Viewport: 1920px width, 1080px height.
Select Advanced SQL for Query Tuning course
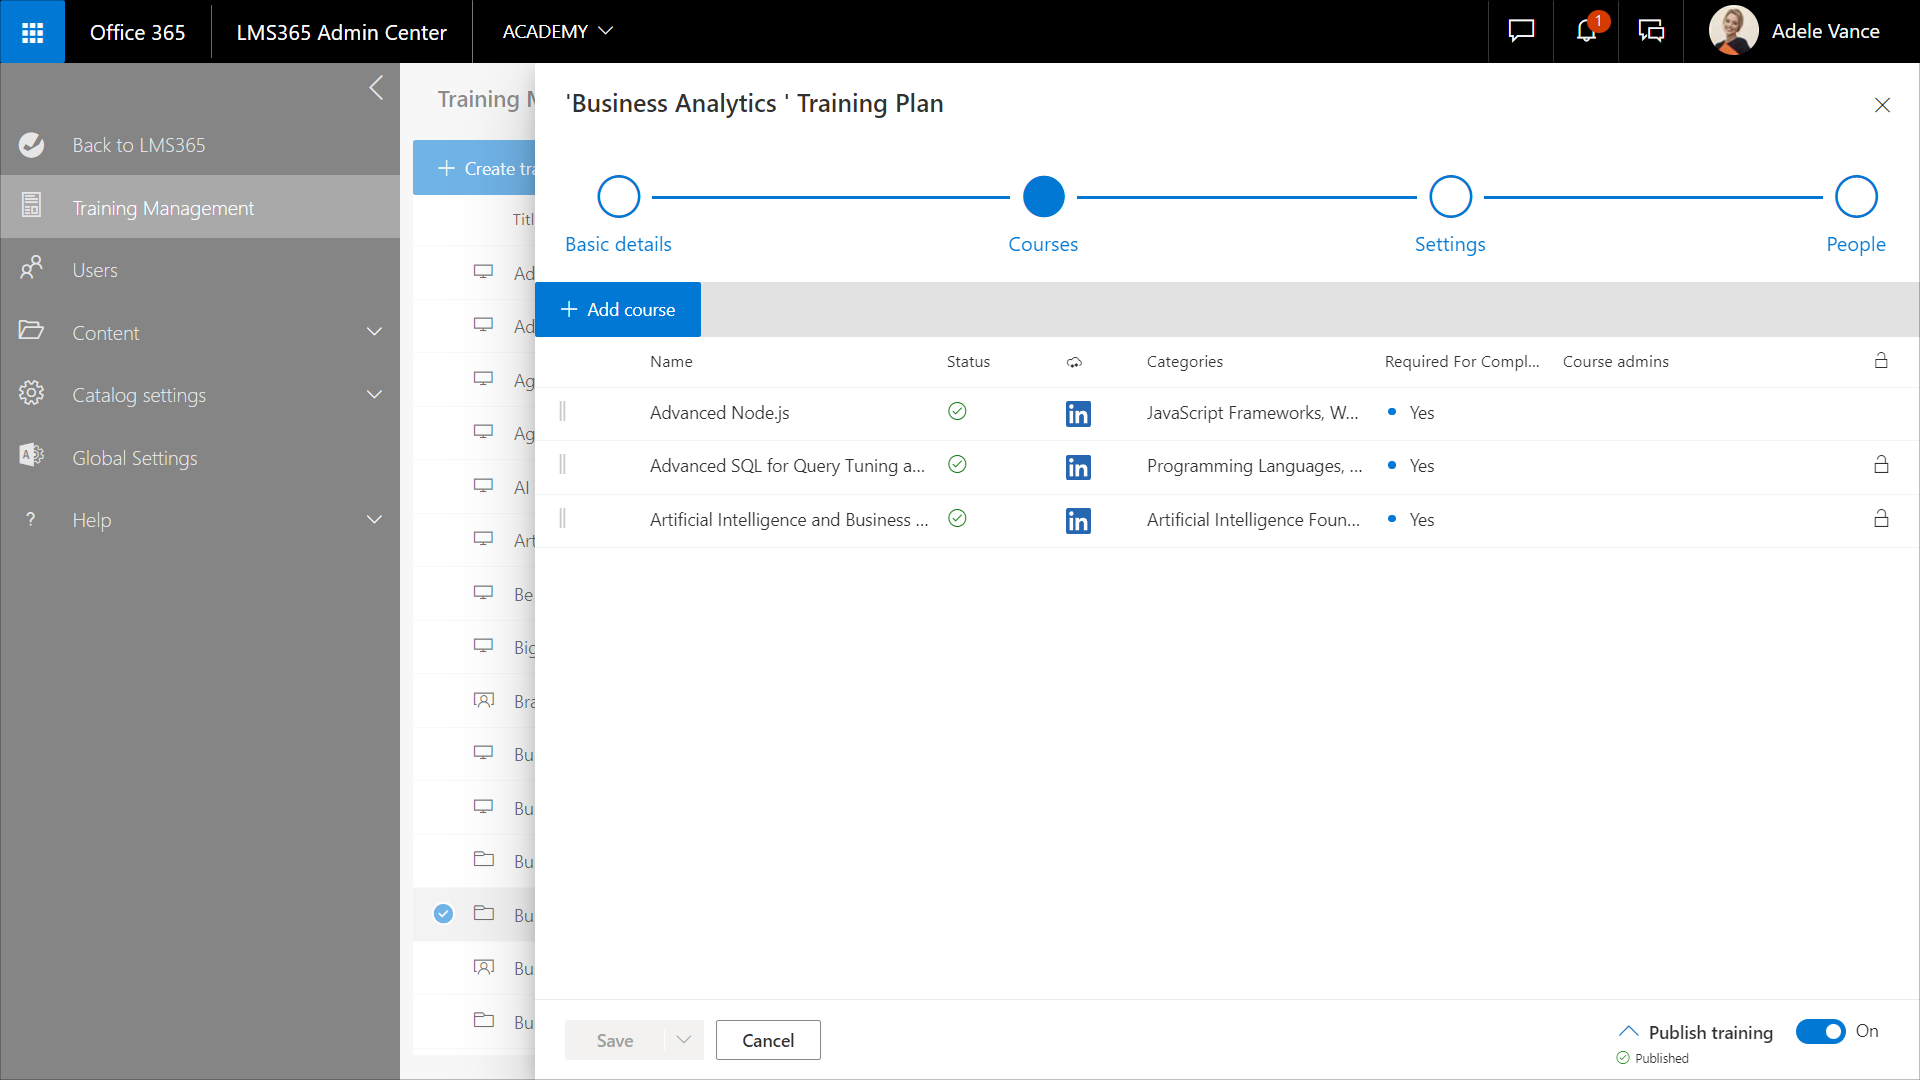787,465
